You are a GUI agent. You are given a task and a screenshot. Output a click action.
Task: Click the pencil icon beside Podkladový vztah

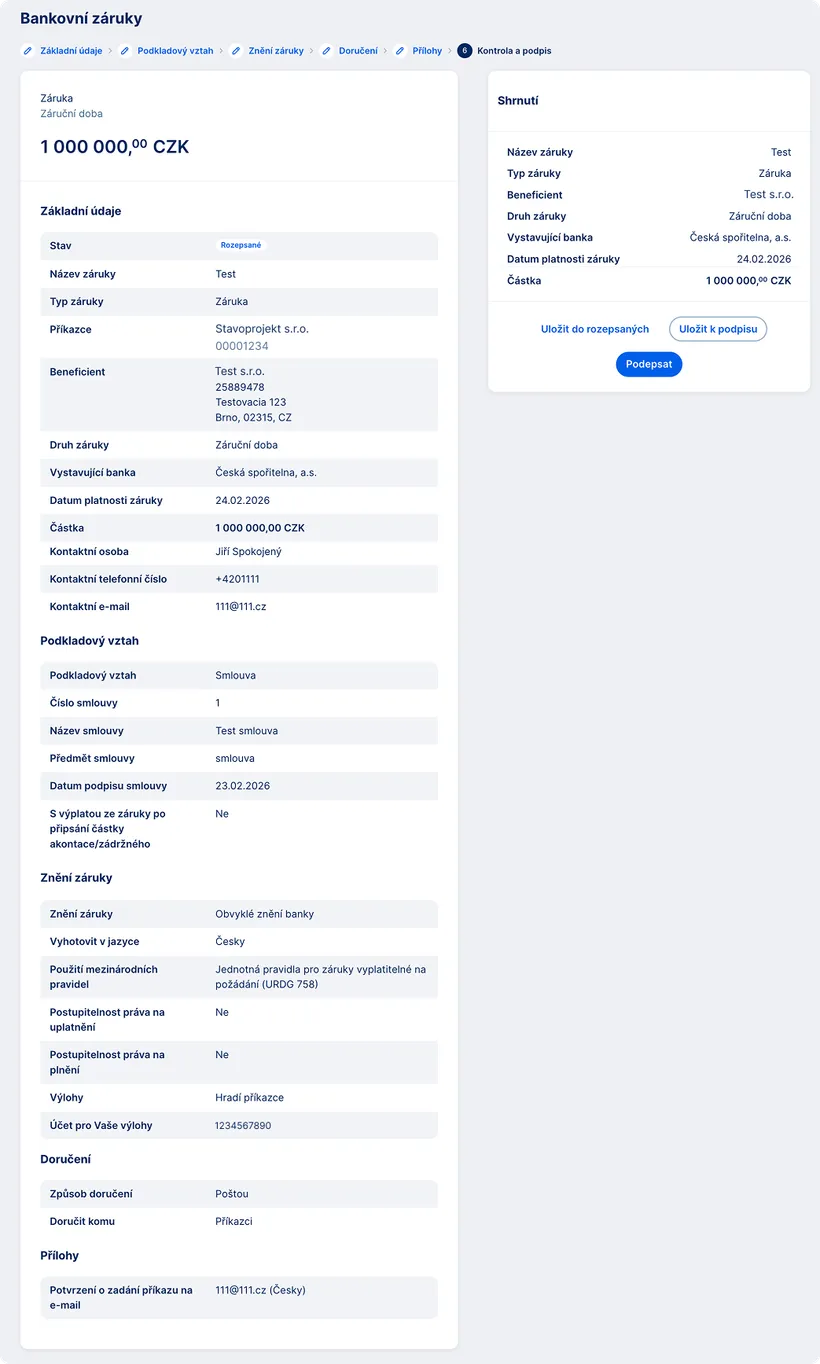click(126, 51)
